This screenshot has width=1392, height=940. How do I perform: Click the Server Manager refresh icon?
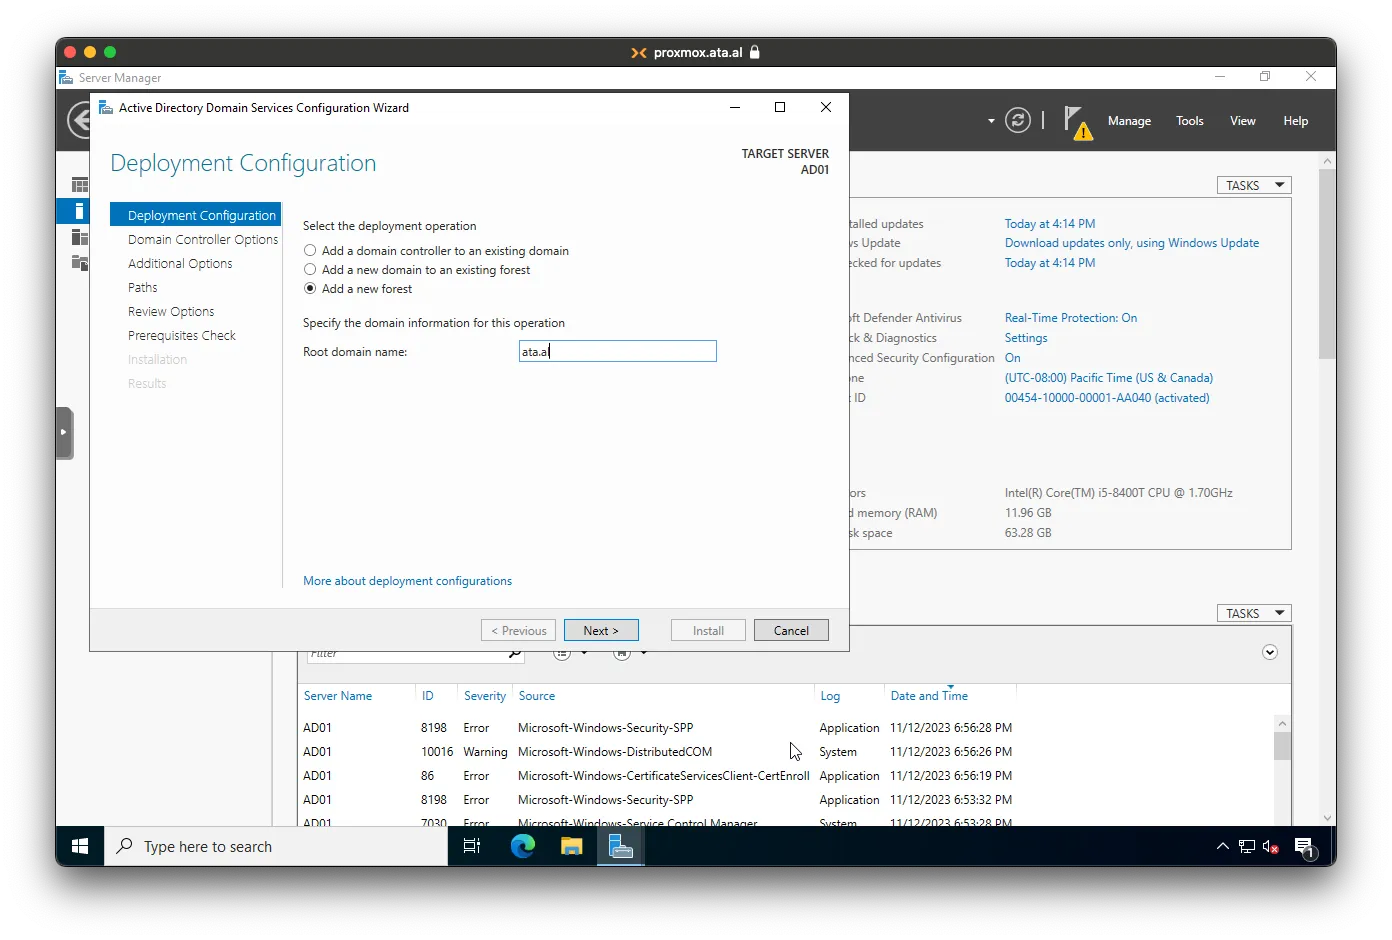click(1018, 121)
